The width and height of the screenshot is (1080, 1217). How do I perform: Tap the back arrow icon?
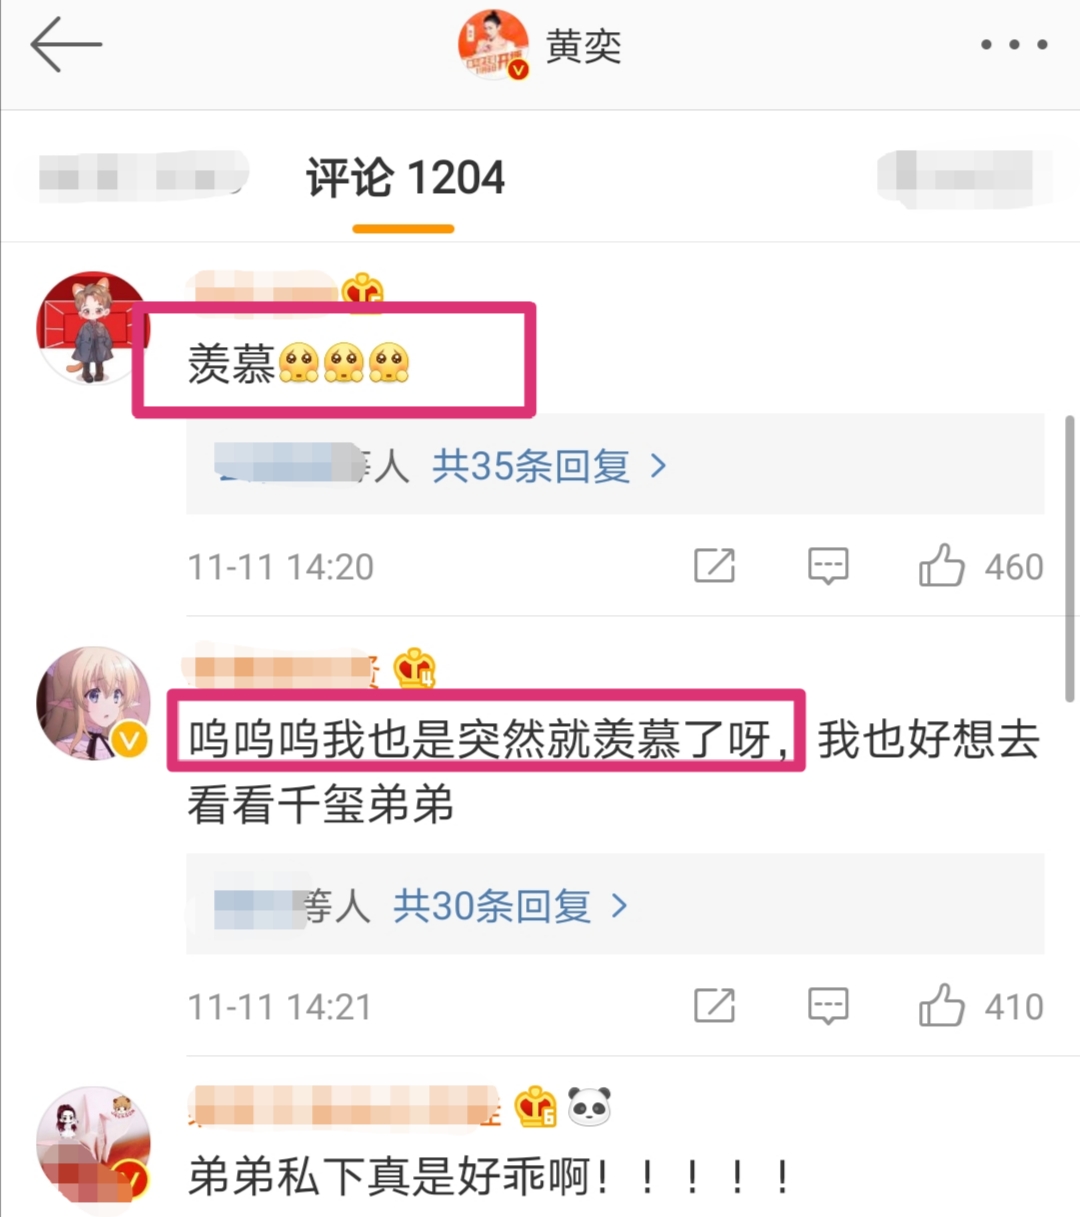coord(66,45)
